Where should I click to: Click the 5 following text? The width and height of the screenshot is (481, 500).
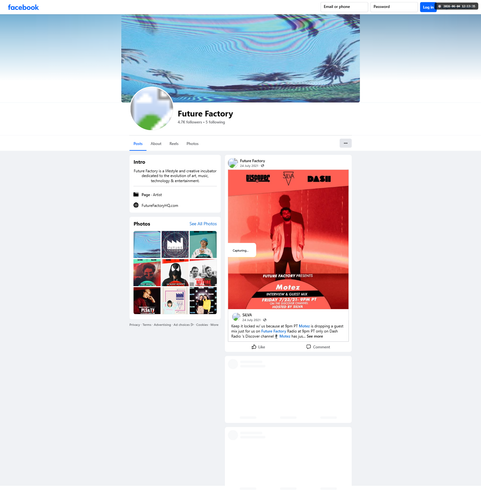[215, 122]
